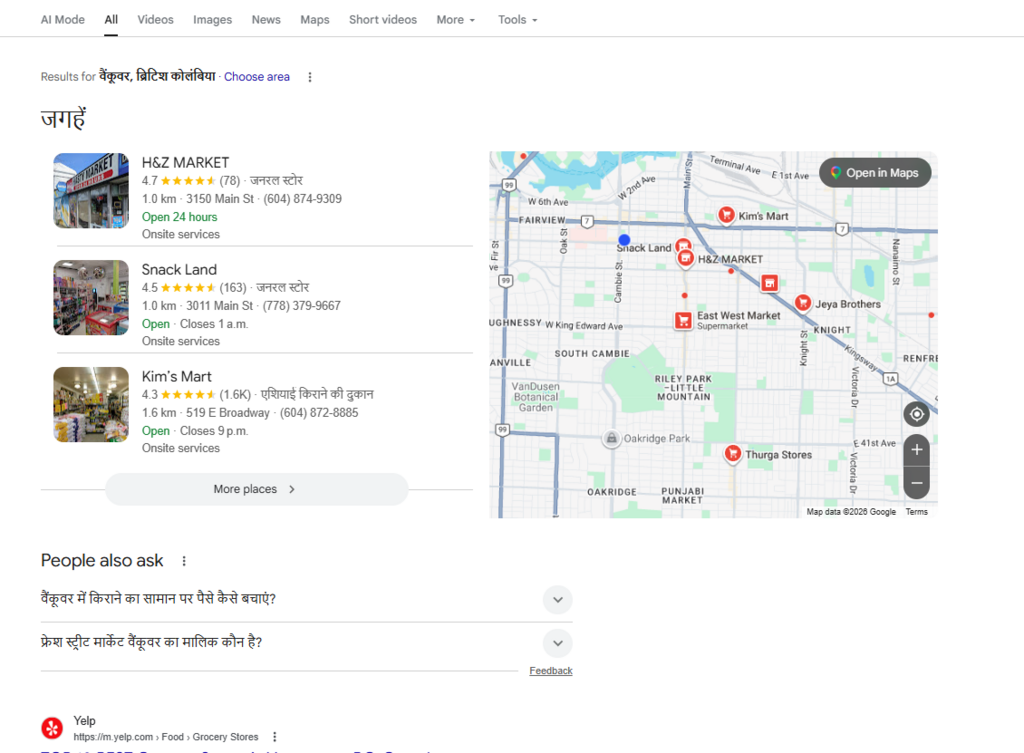The height and width of the screenshot is (753, 1024).
Task: Click the Snack Land marker on the map
Action: point(684,244)
